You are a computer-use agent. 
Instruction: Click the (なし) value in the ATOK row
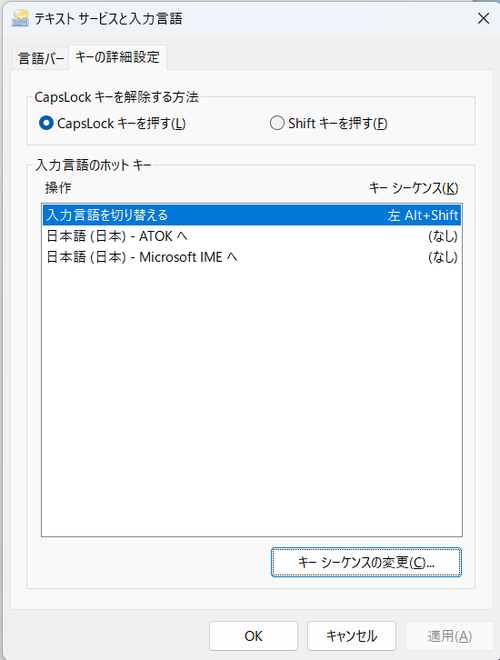(442, 236)
